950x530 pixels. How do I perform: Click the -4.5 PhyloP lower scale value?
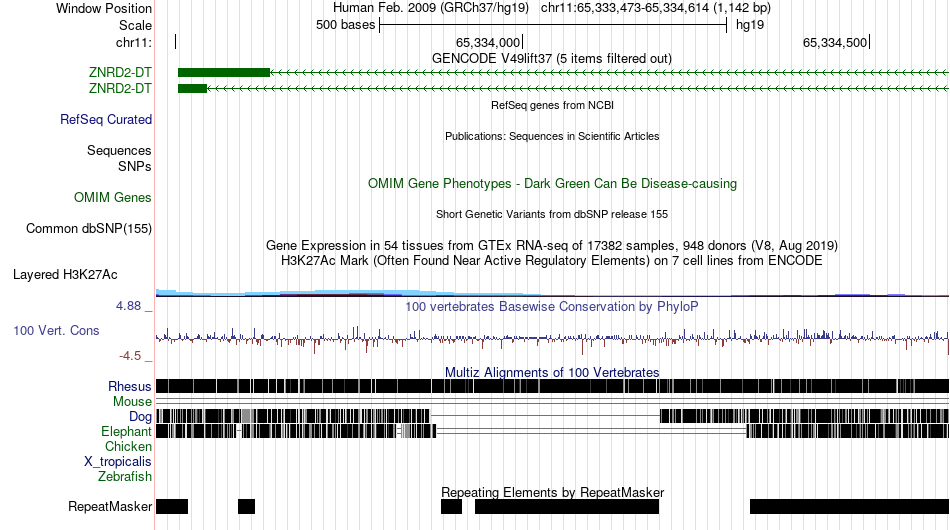pos(130,356)
